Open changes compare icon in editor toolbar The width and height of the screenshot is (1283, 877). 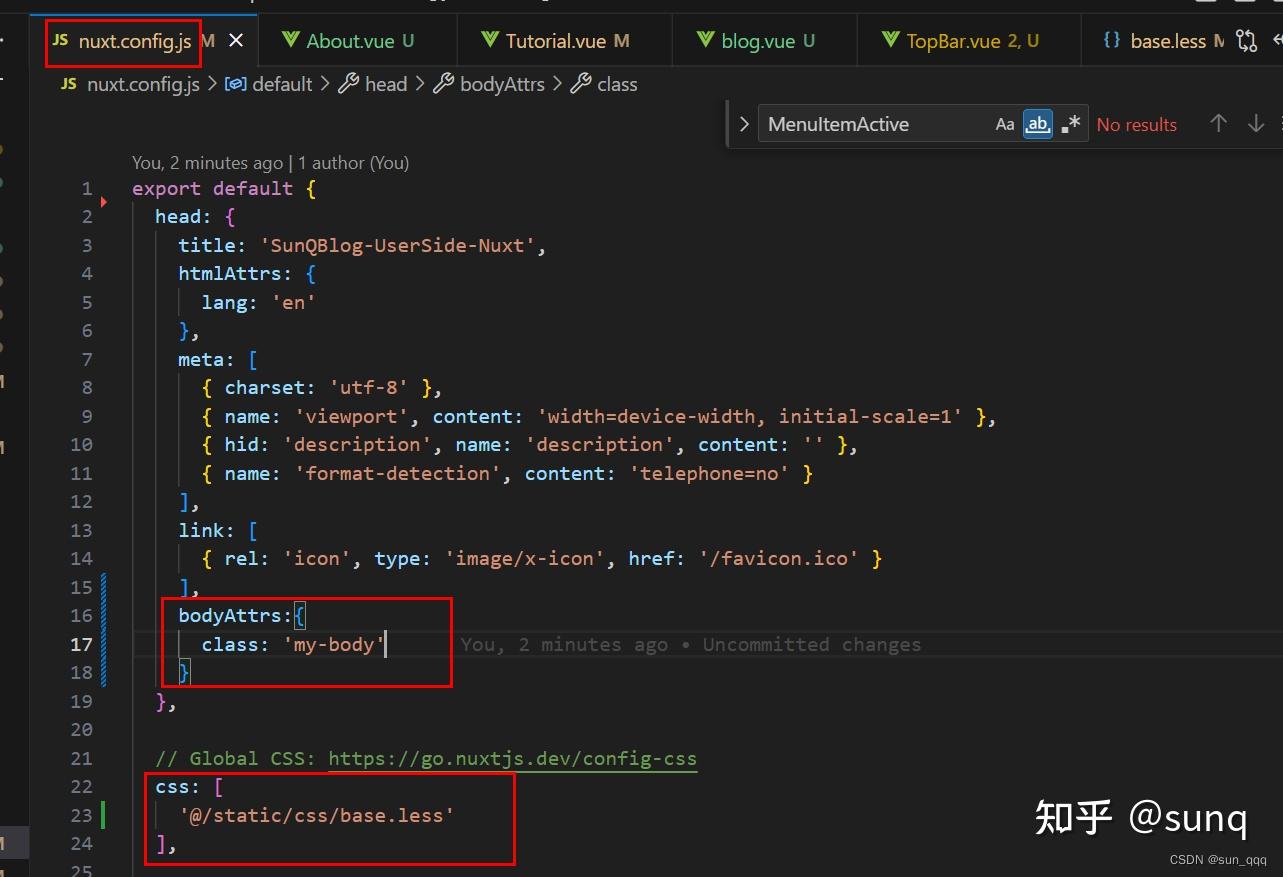coord(1246,41)
